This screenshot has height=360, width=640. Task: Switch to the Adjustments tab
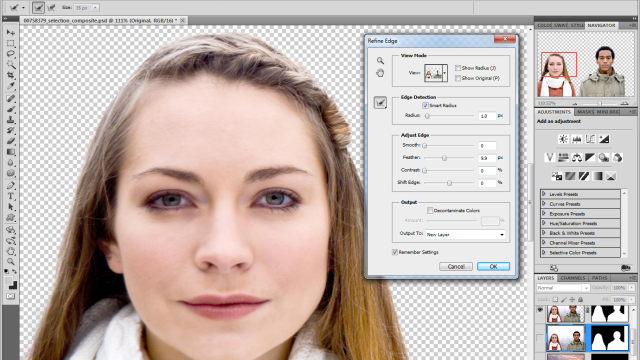[554, 112]
